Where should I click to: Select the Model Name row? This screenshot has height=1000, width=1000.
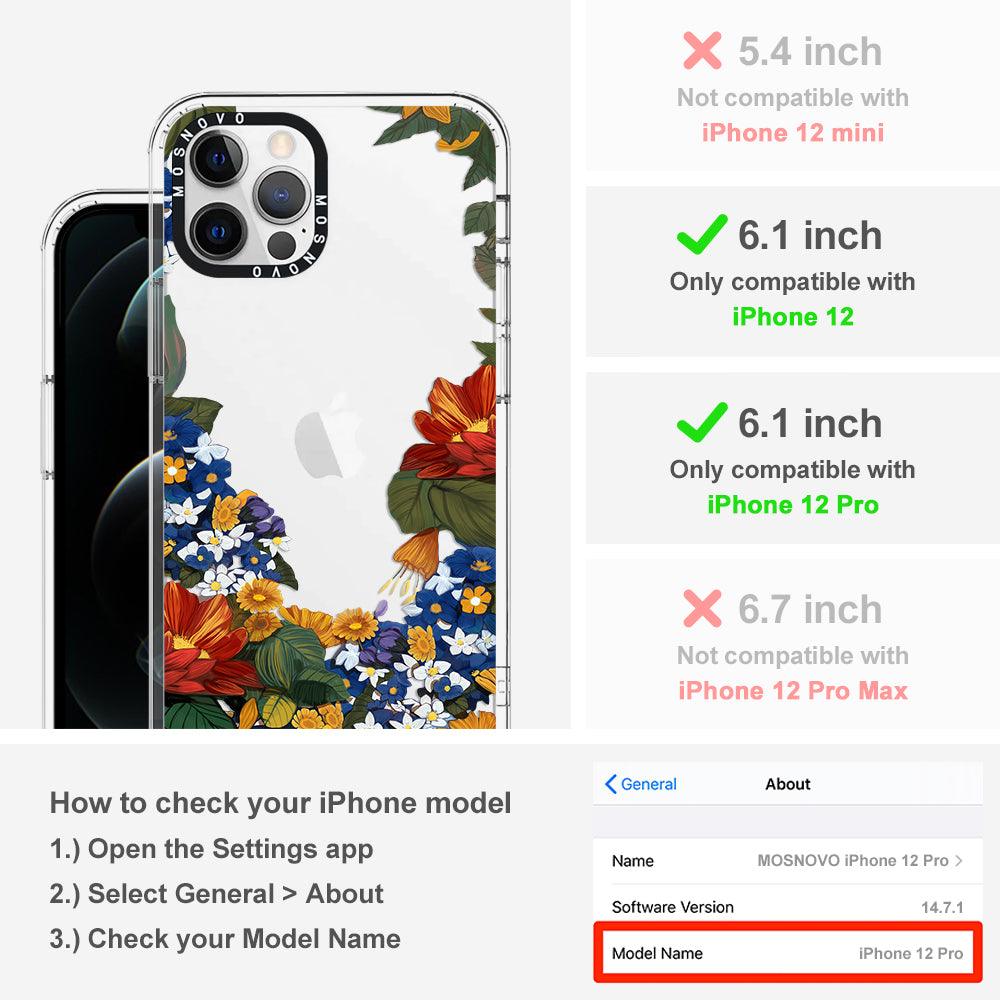coord(788,953)
